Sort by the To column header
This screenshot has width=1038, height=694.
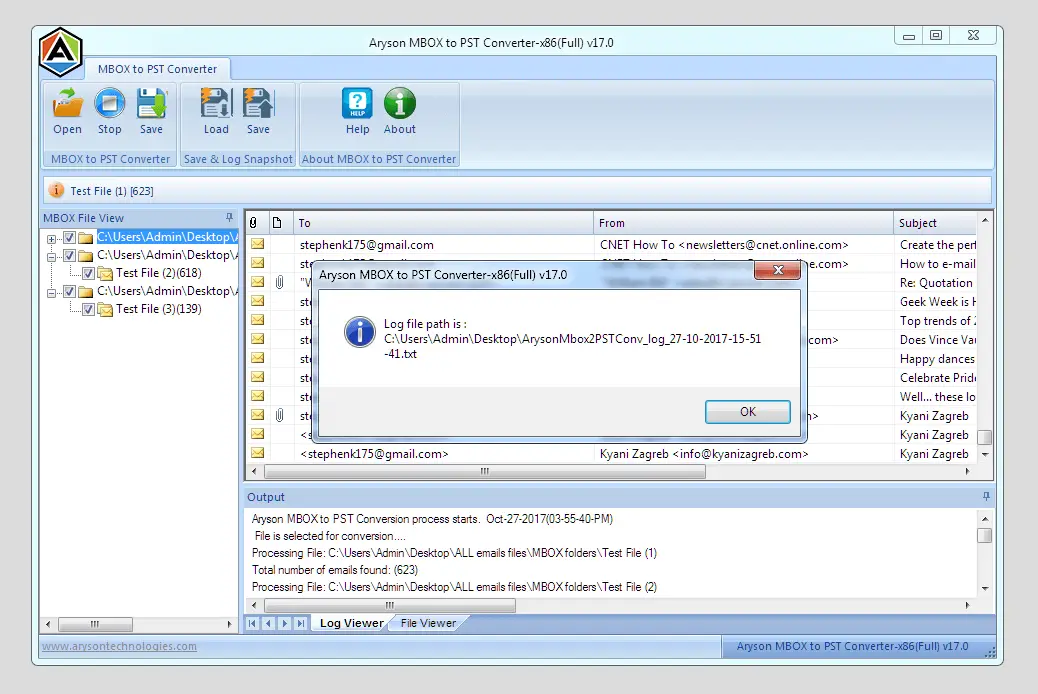(443, 223)
